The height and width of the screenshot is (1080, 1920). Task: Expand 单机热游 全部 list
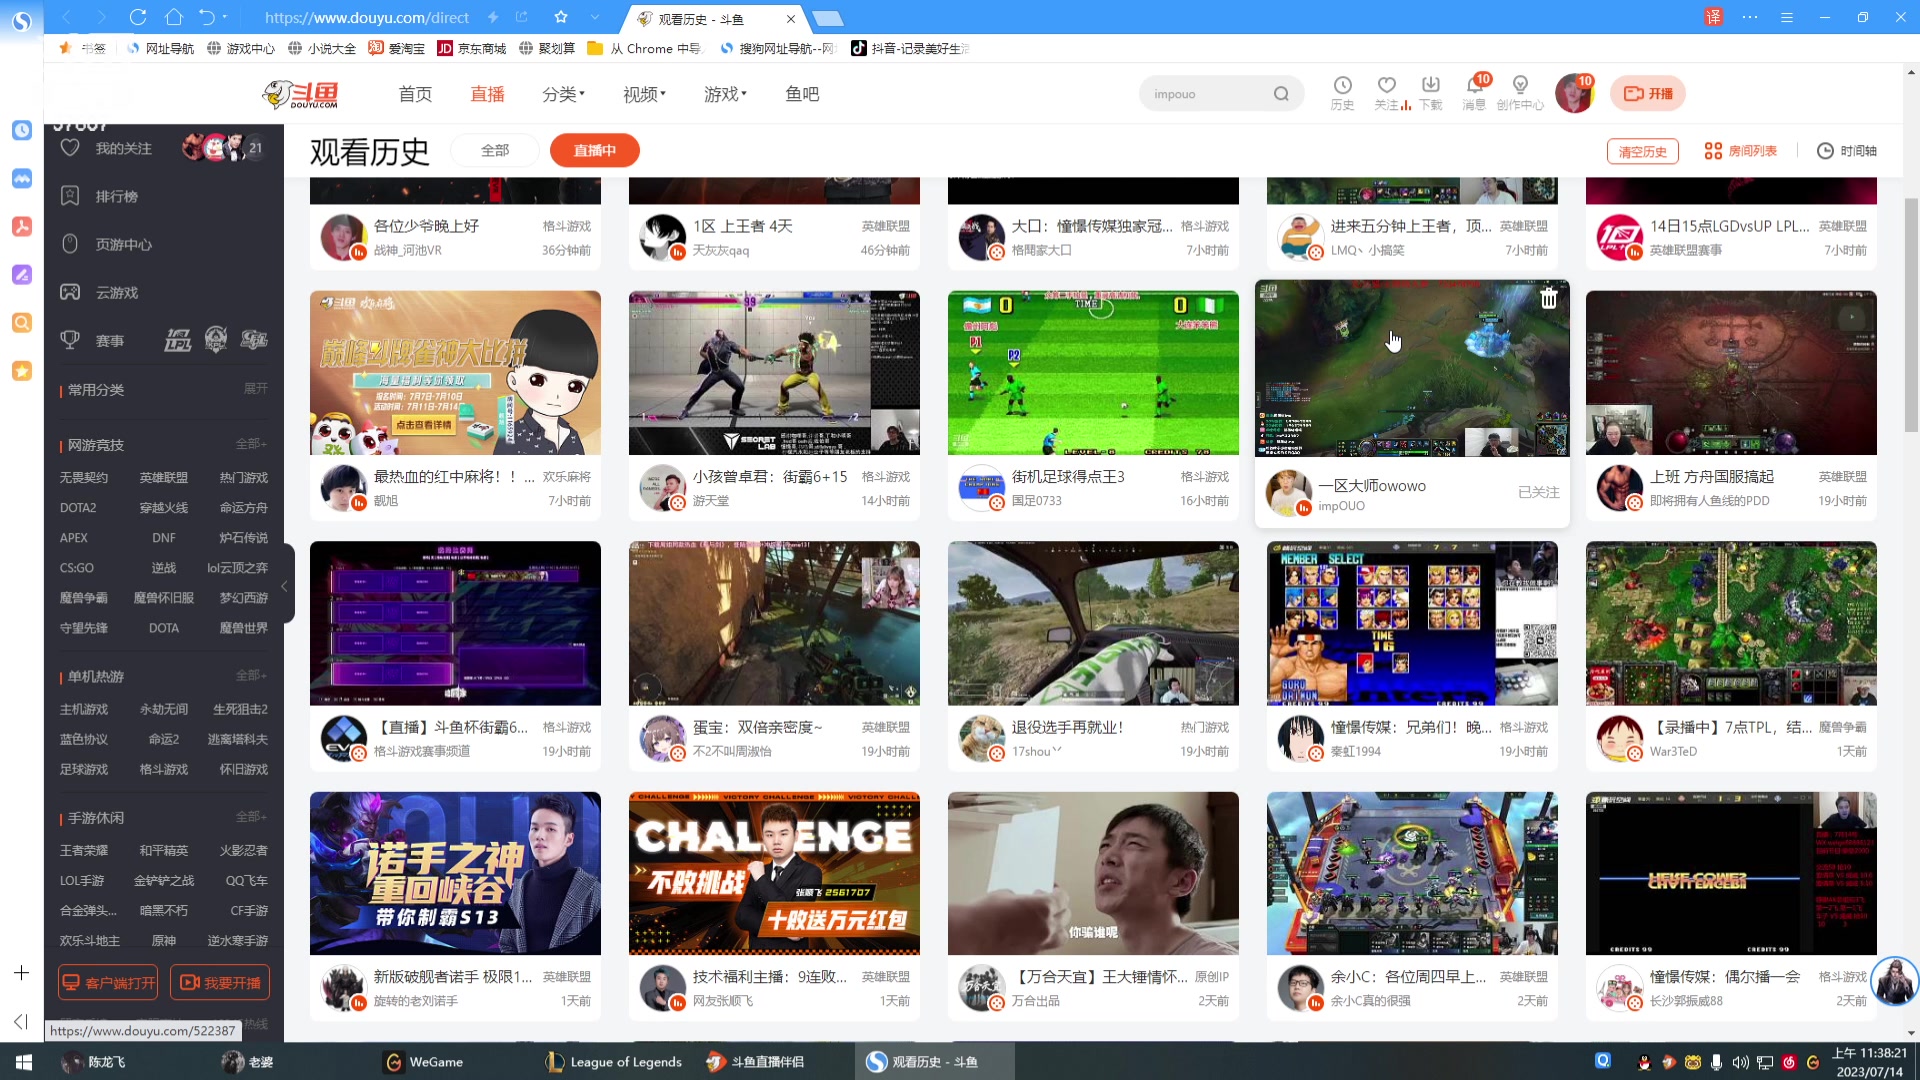tap(251, 675)
